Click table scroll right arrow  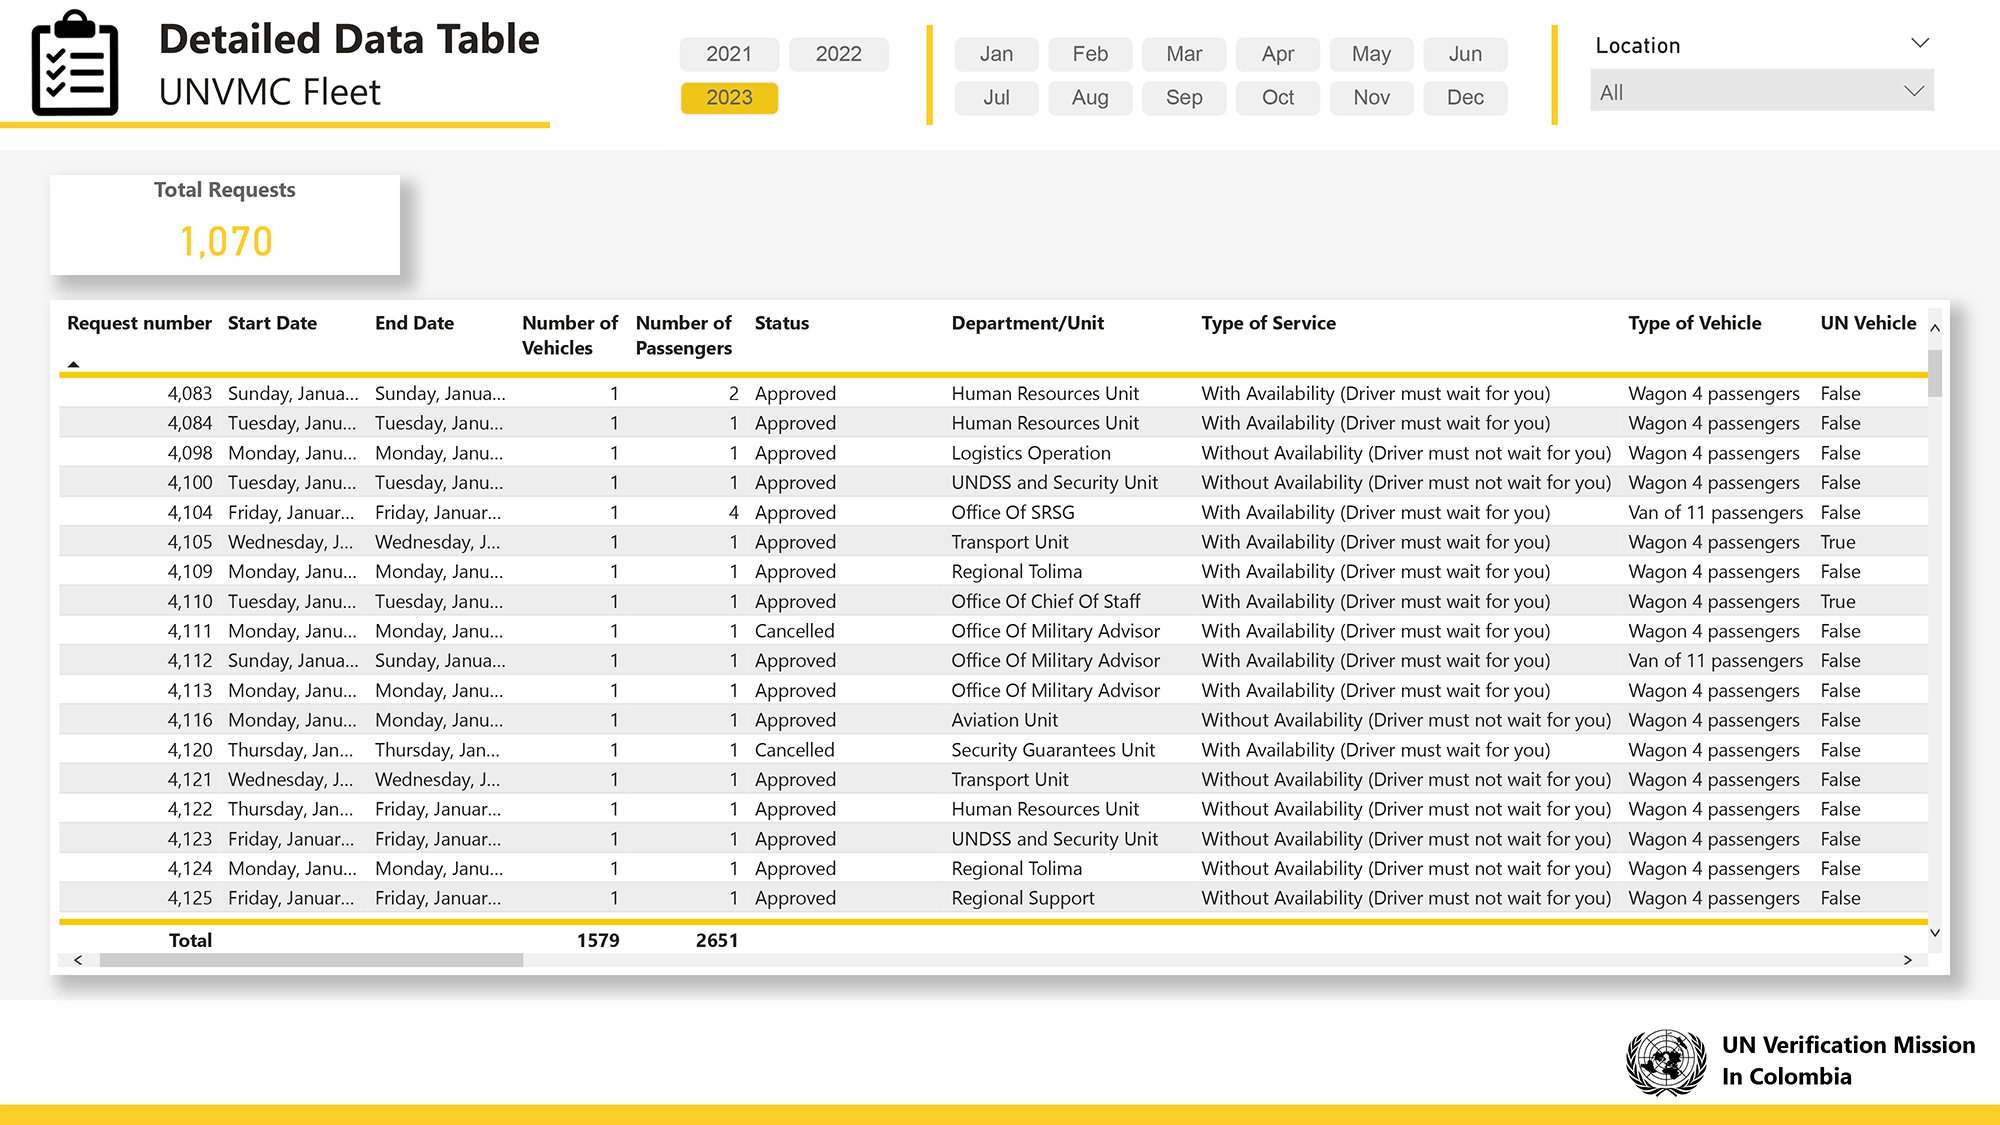tap(1908, 960)
